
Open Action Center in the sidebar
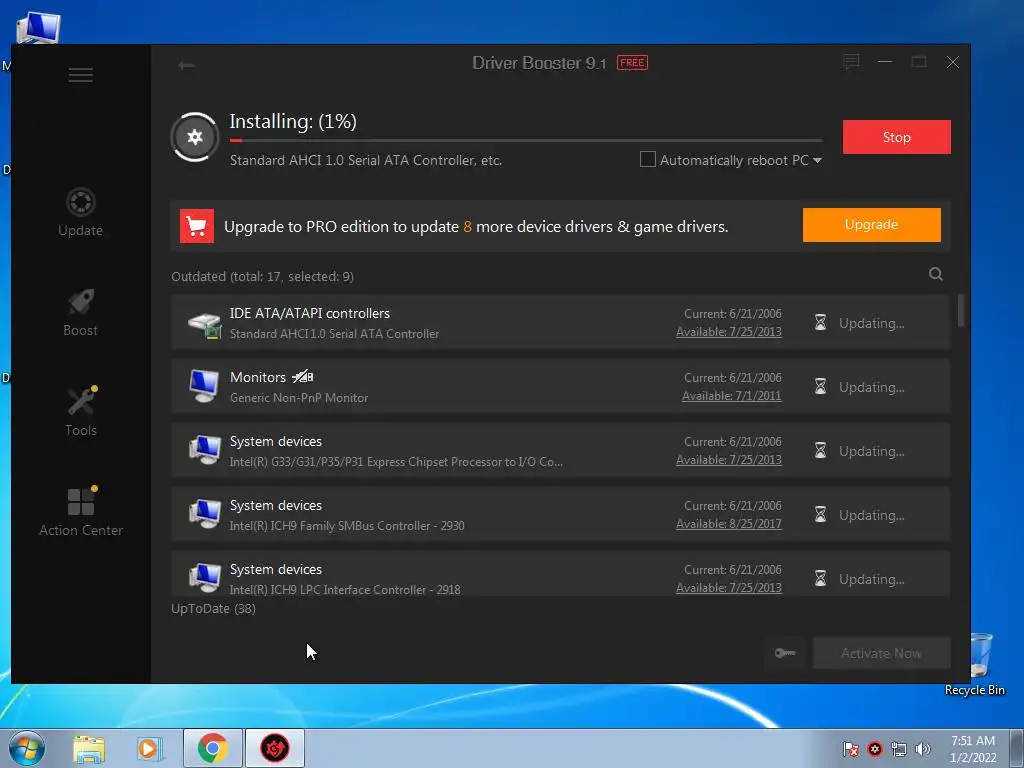click(x=81, y=511)
